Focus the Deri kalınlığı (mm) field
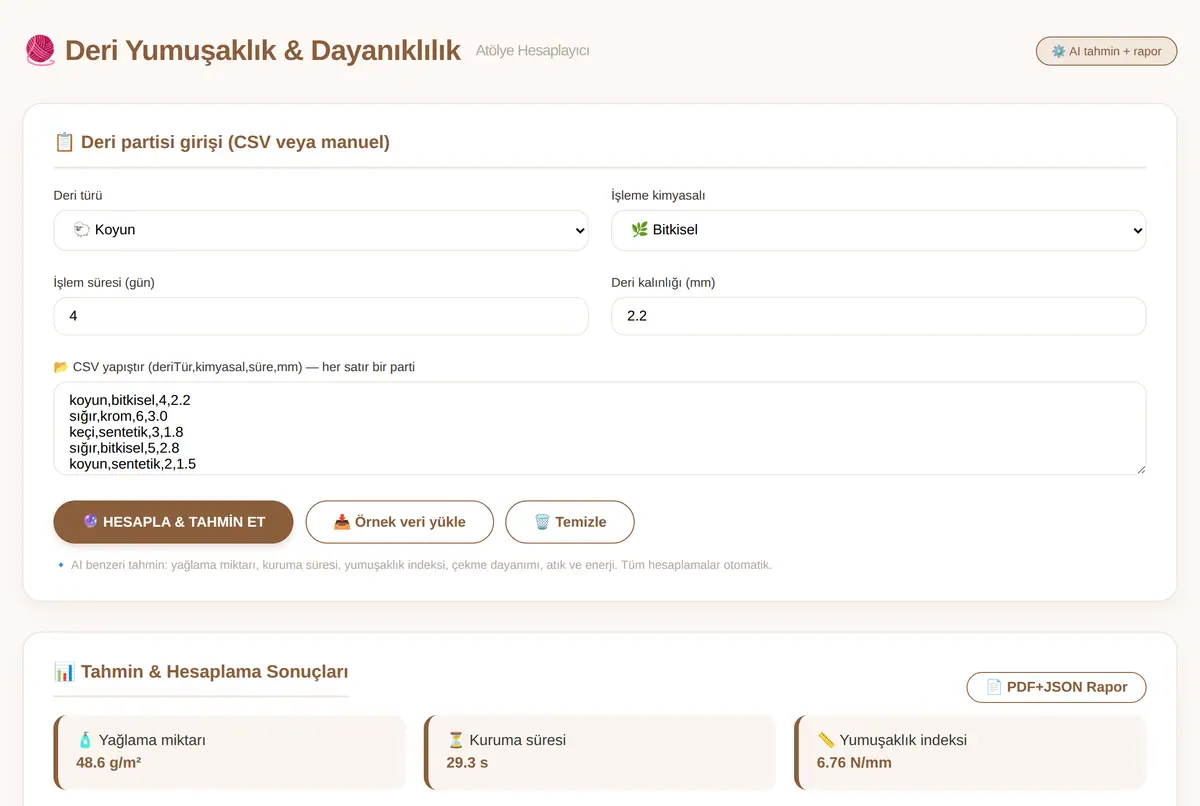This screenshot has width=1200, height=806. pyautogui.click(x=879, y=316)
